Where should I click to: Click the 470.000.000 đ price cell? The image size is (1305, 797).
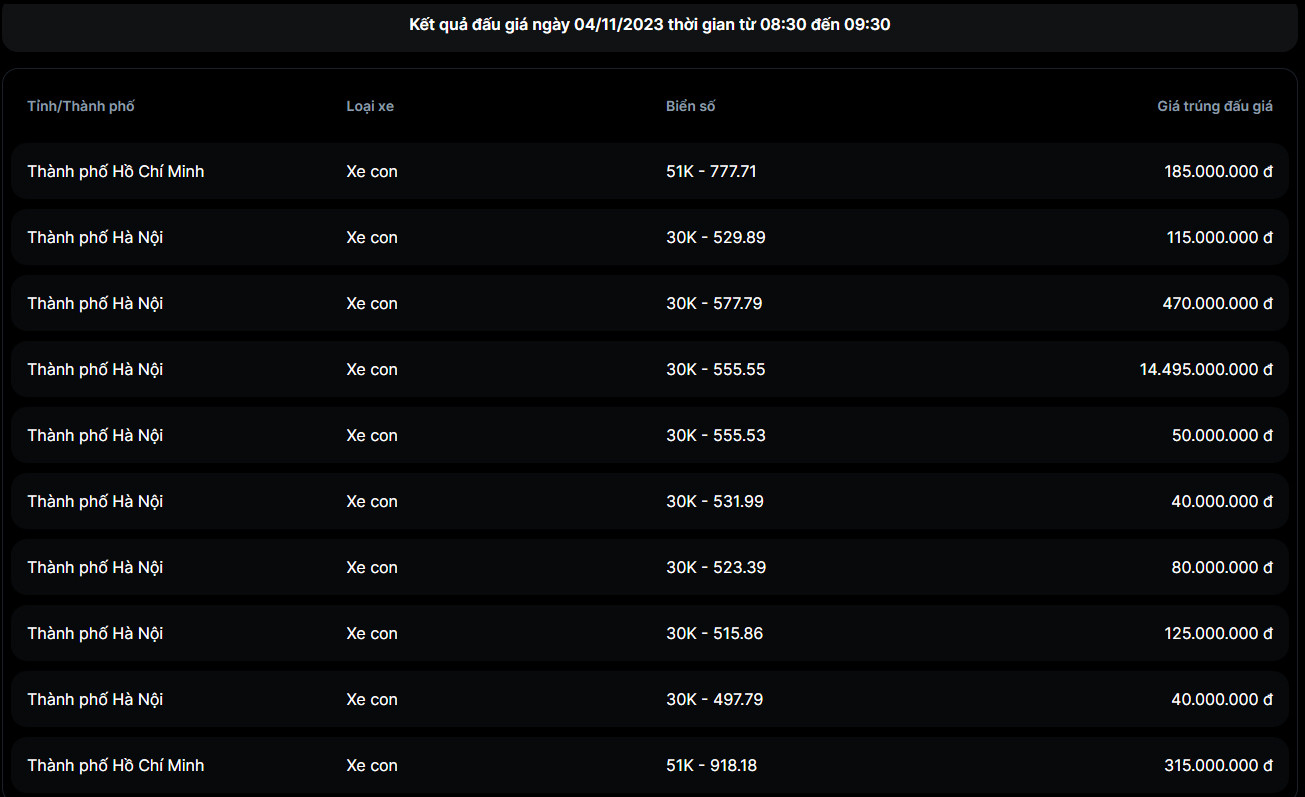tap(1217, 303)
